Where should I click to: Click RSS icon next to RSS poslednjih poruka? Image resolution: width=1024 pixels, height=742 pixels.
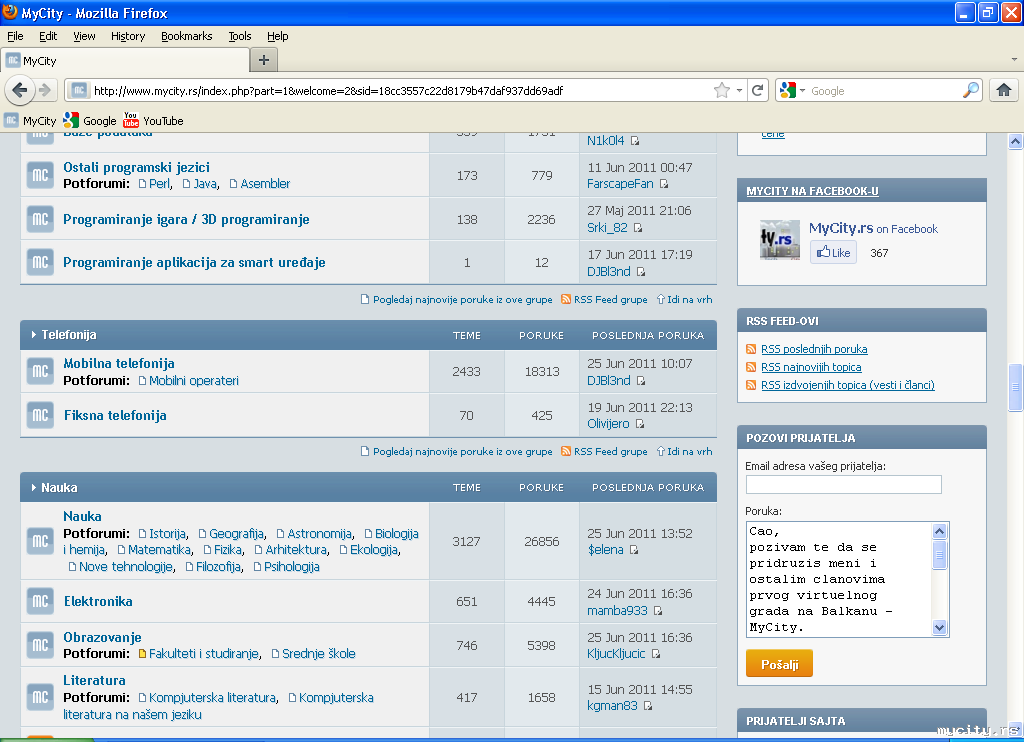751,349
